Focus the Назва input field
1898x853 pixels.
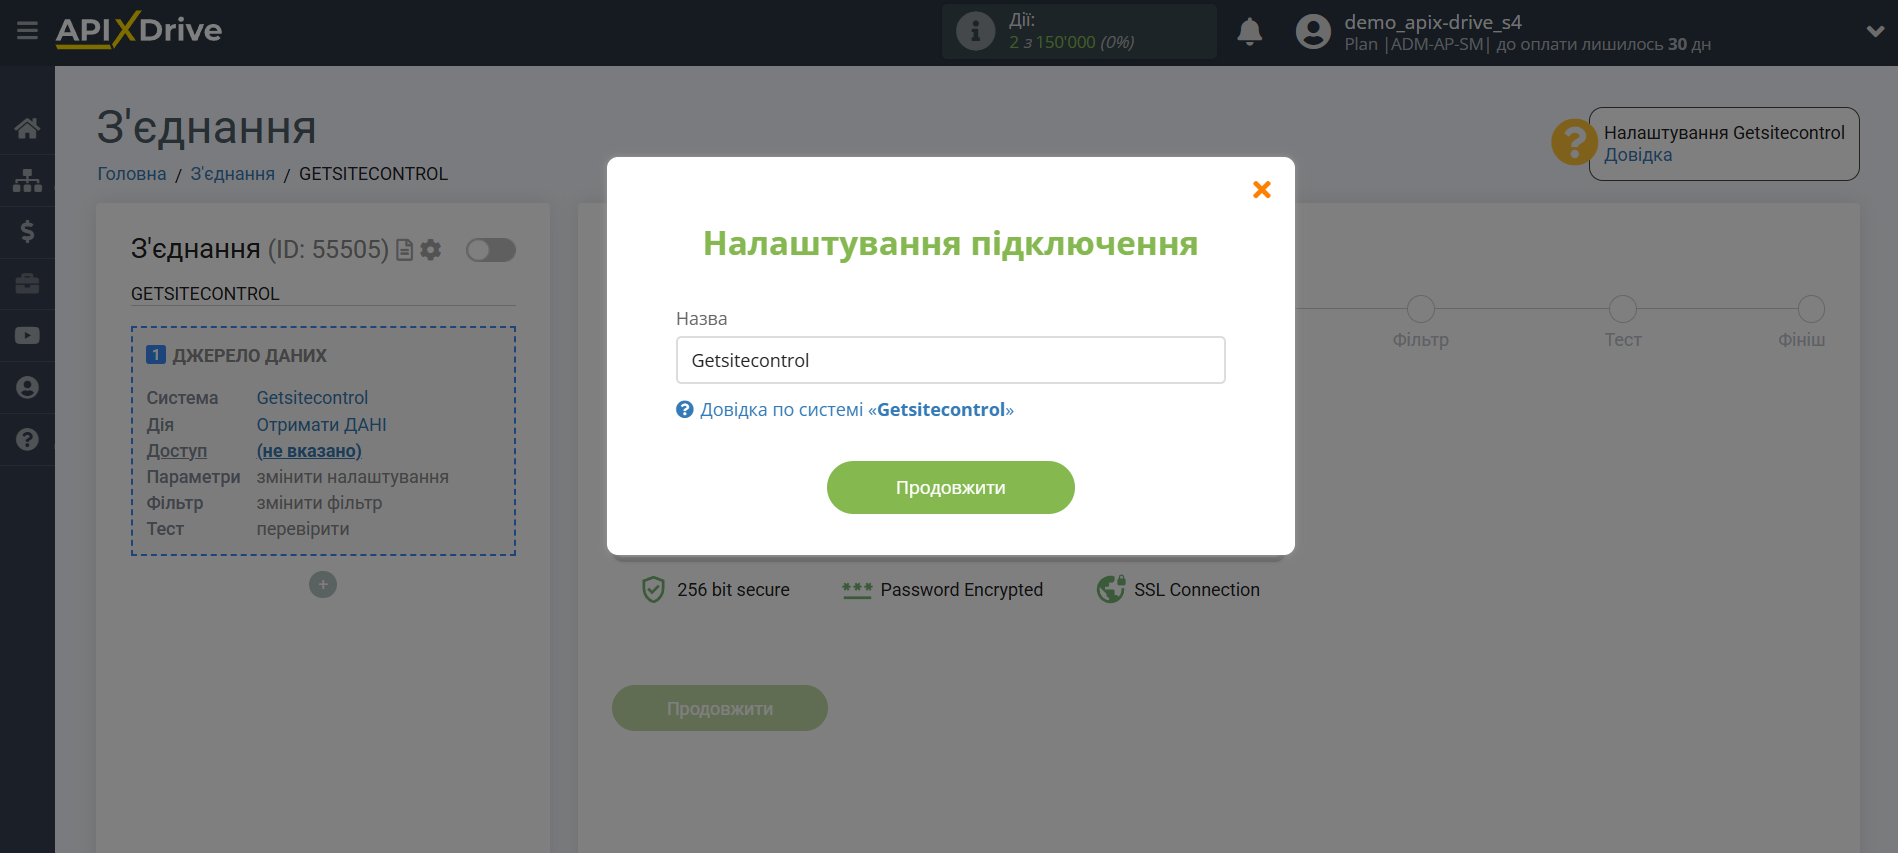[x=951, y=360]
